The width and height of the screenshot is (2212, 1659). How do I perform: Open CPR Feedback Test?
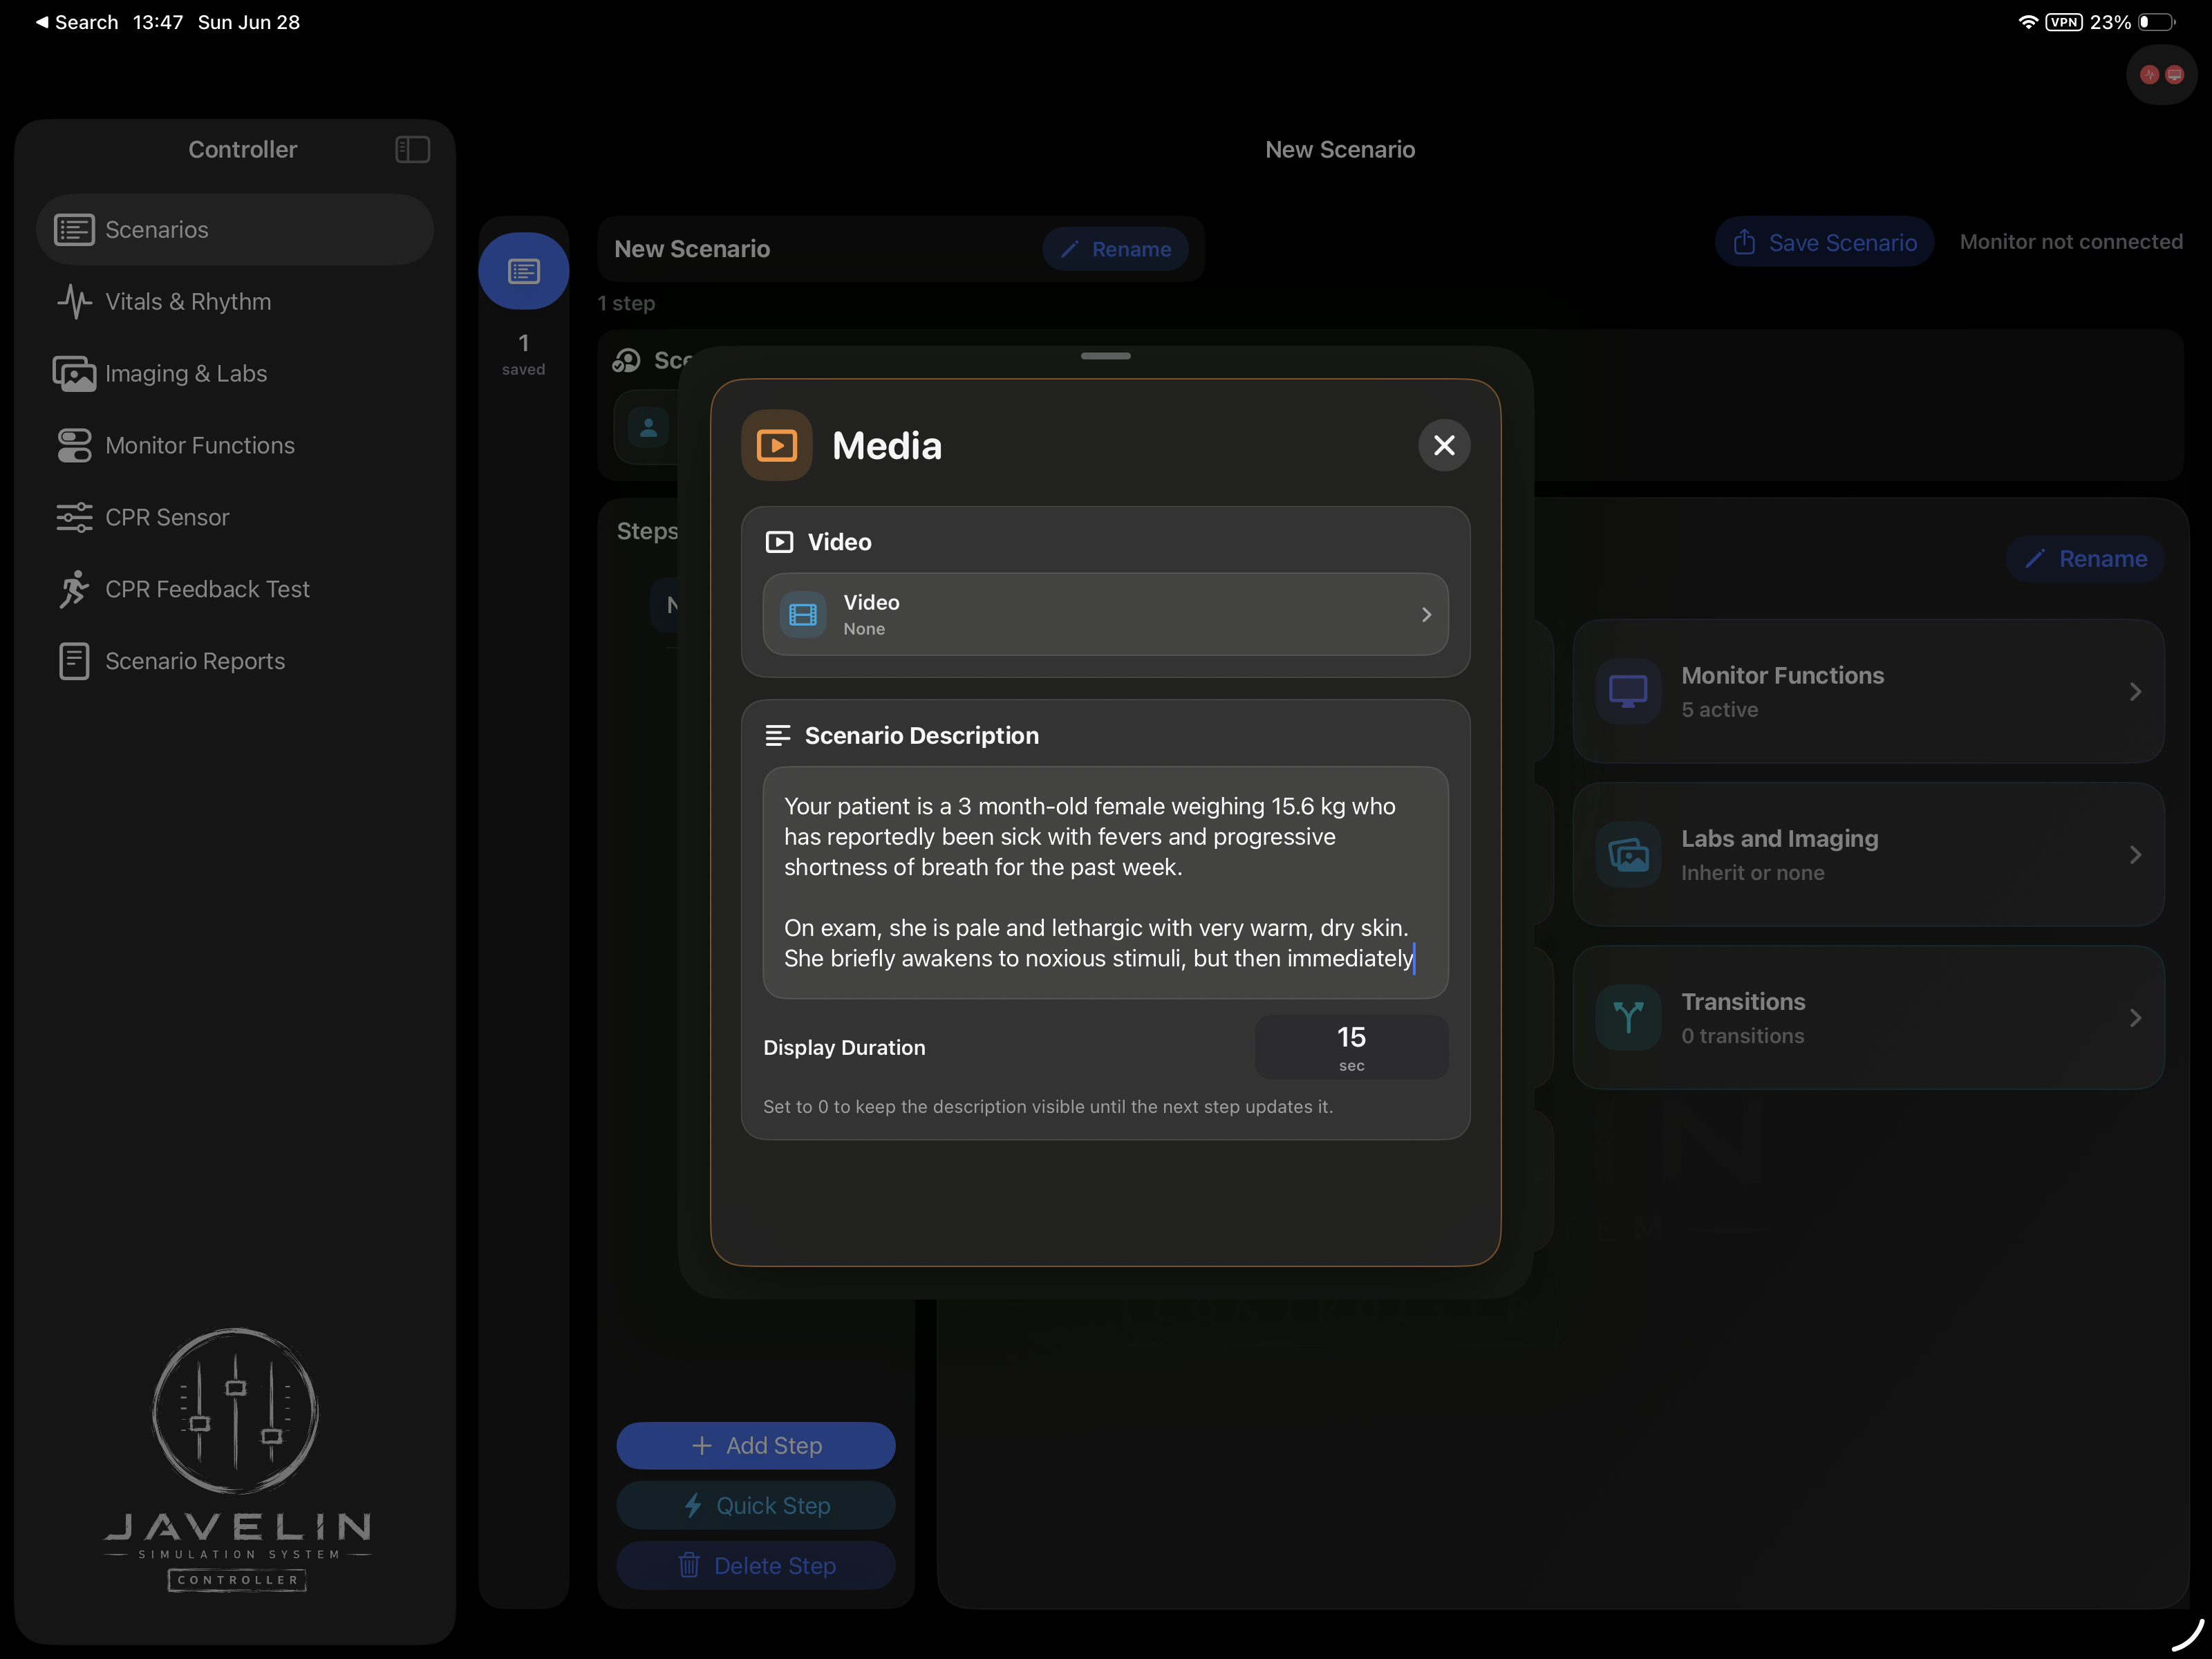[x=235, y=589]
